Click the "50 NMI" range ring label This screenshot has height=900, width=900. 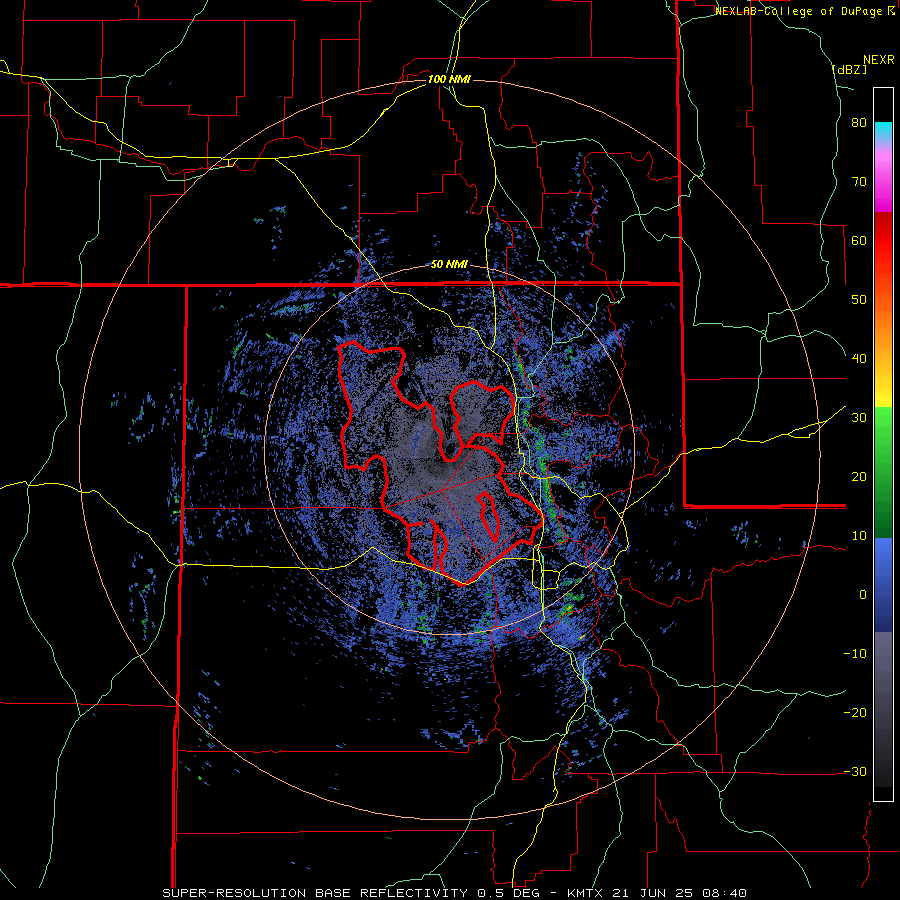[449, 265]
